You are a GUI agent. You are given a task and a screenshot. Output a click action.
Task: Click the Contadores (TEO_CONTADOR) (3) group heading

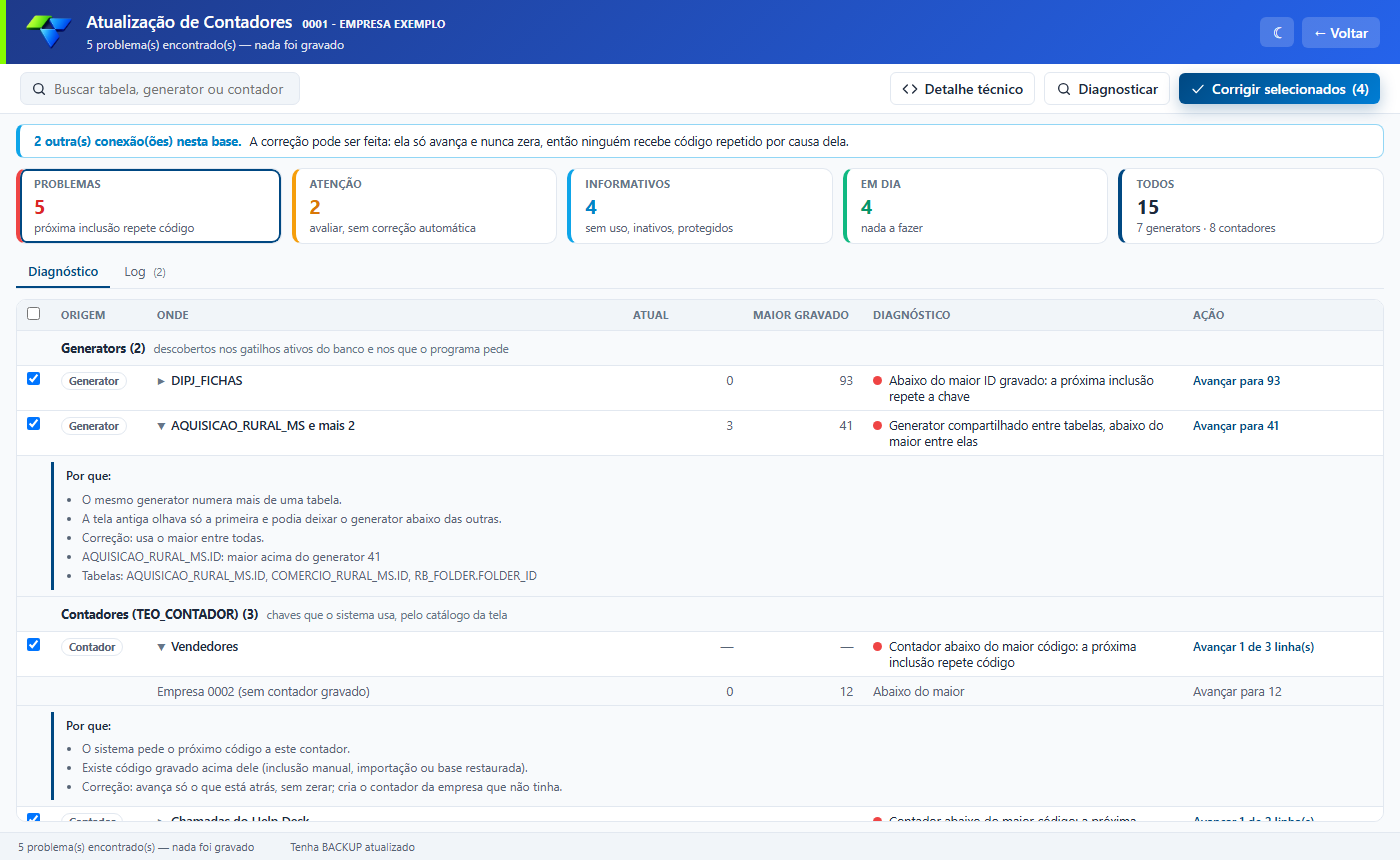tap(160, 614)
